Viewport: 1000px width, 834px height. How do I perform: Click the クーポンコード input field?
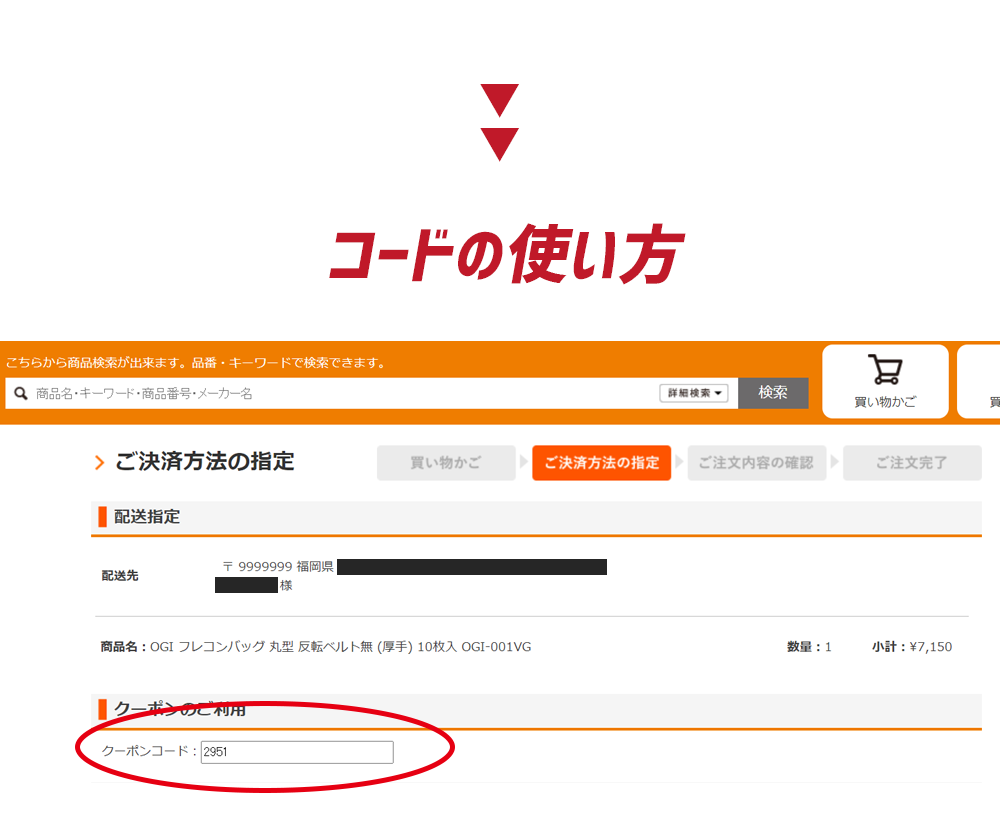tap(297, 752)
